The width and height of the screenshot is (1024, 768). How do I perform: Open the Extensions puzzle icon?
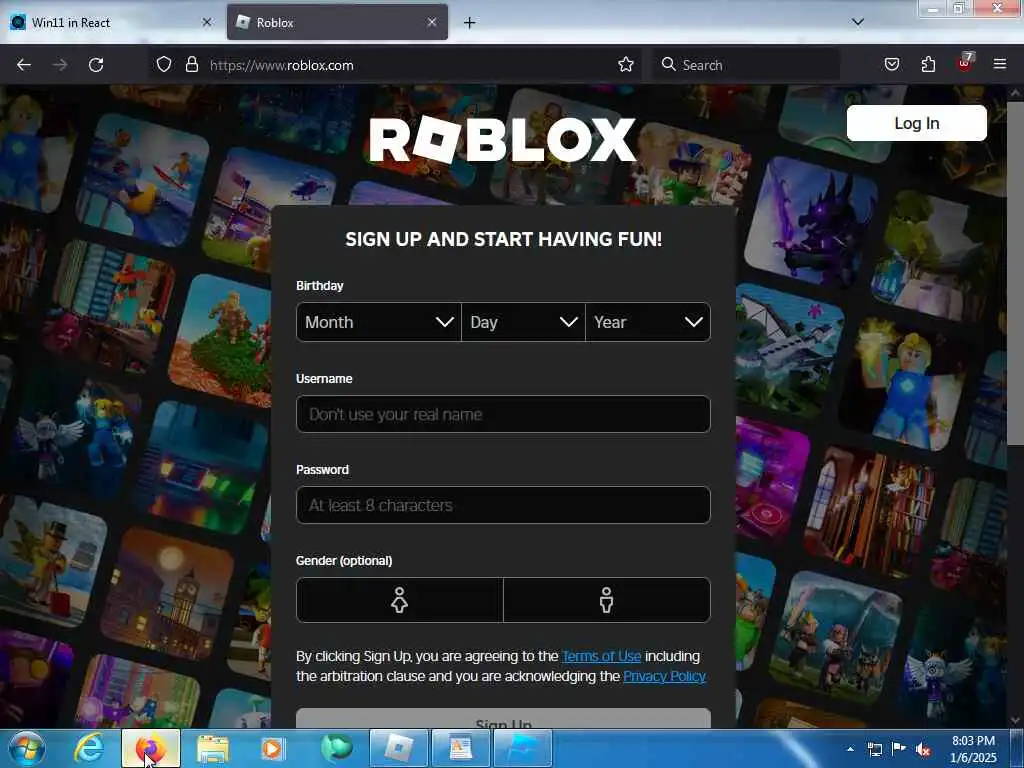[928, 65]
